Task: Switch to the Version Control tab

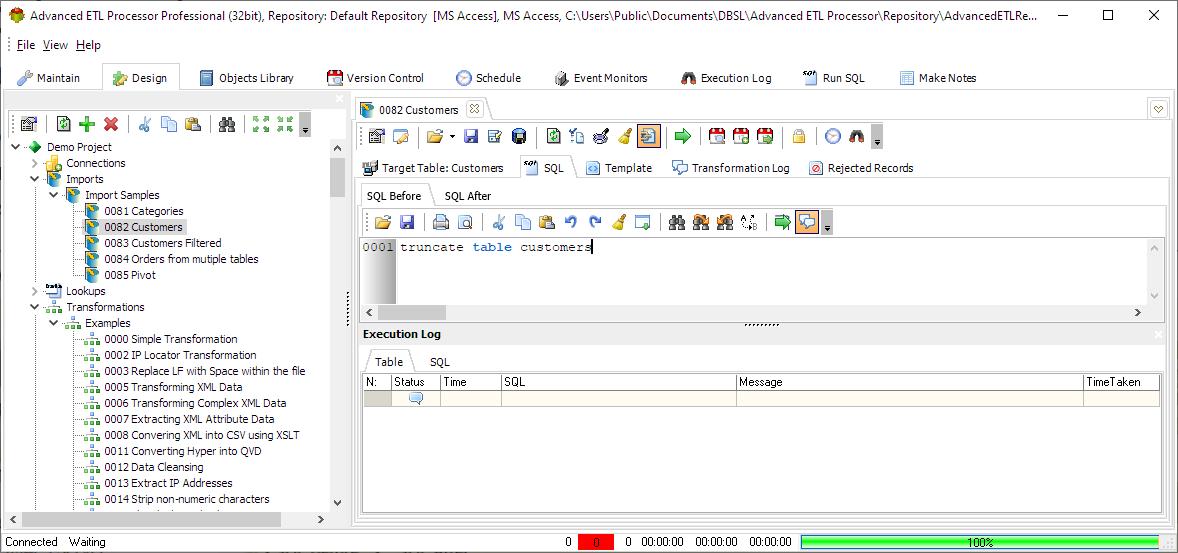Action: point(375,78)
